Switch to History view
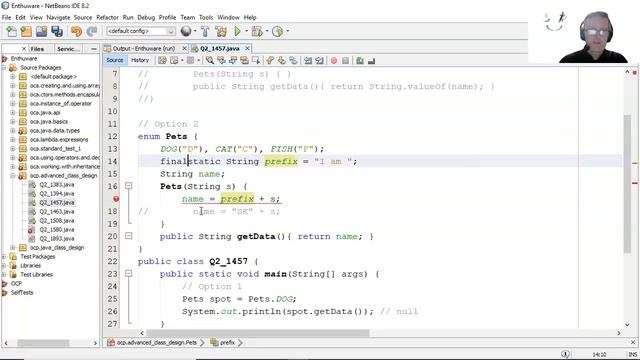The height and width of the screenshot is (360, 640). point(140,60)
